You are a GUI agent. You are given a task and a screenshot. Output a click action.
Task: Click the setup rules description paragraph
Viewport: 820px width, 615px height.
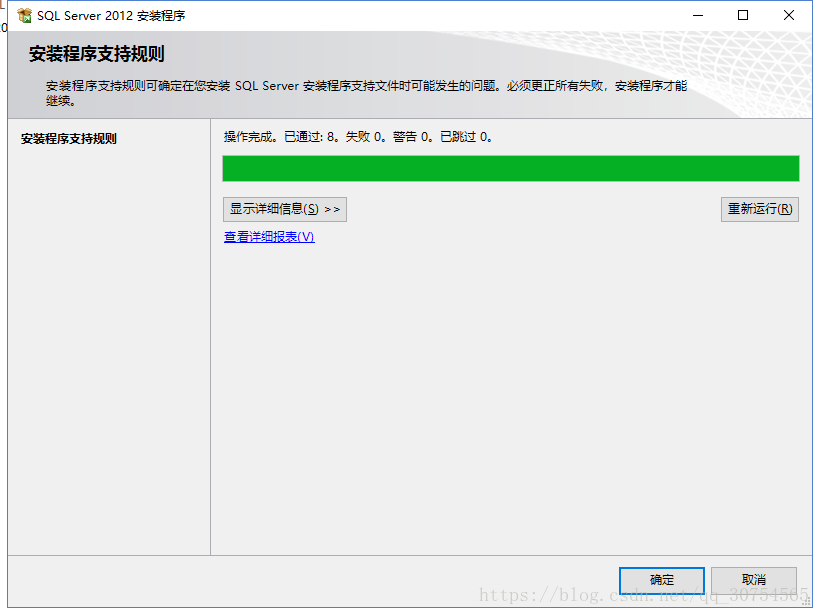[x=366, y=93]
